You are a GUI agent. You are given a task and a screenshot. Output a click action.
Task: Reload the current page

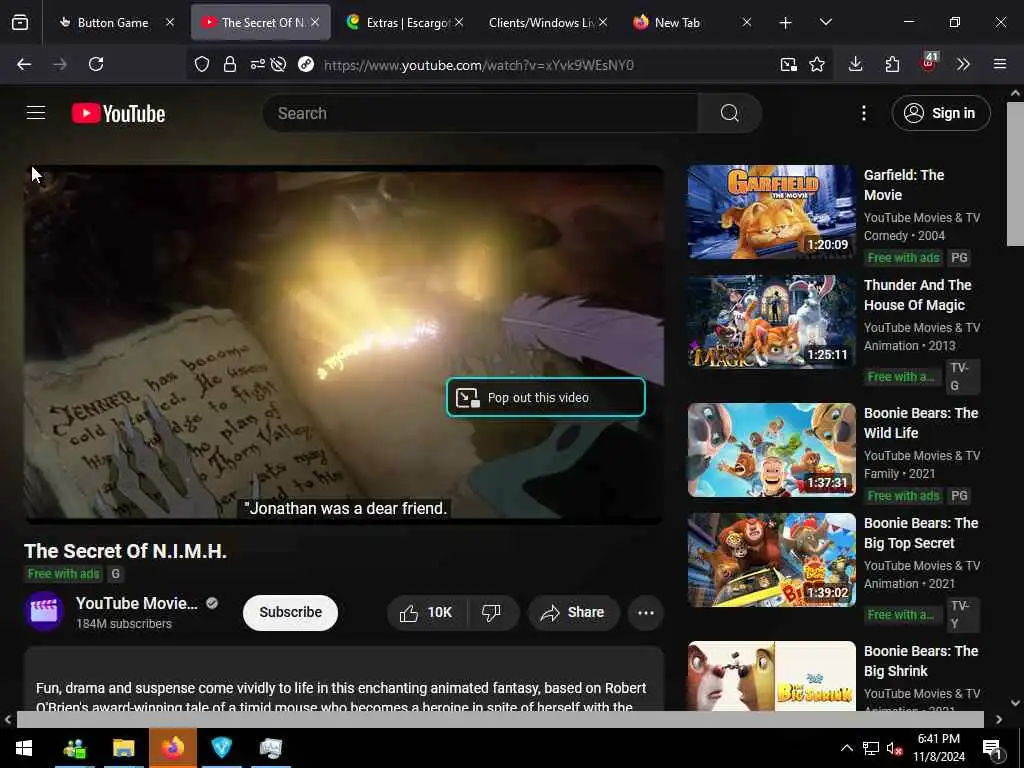[96, 64]
